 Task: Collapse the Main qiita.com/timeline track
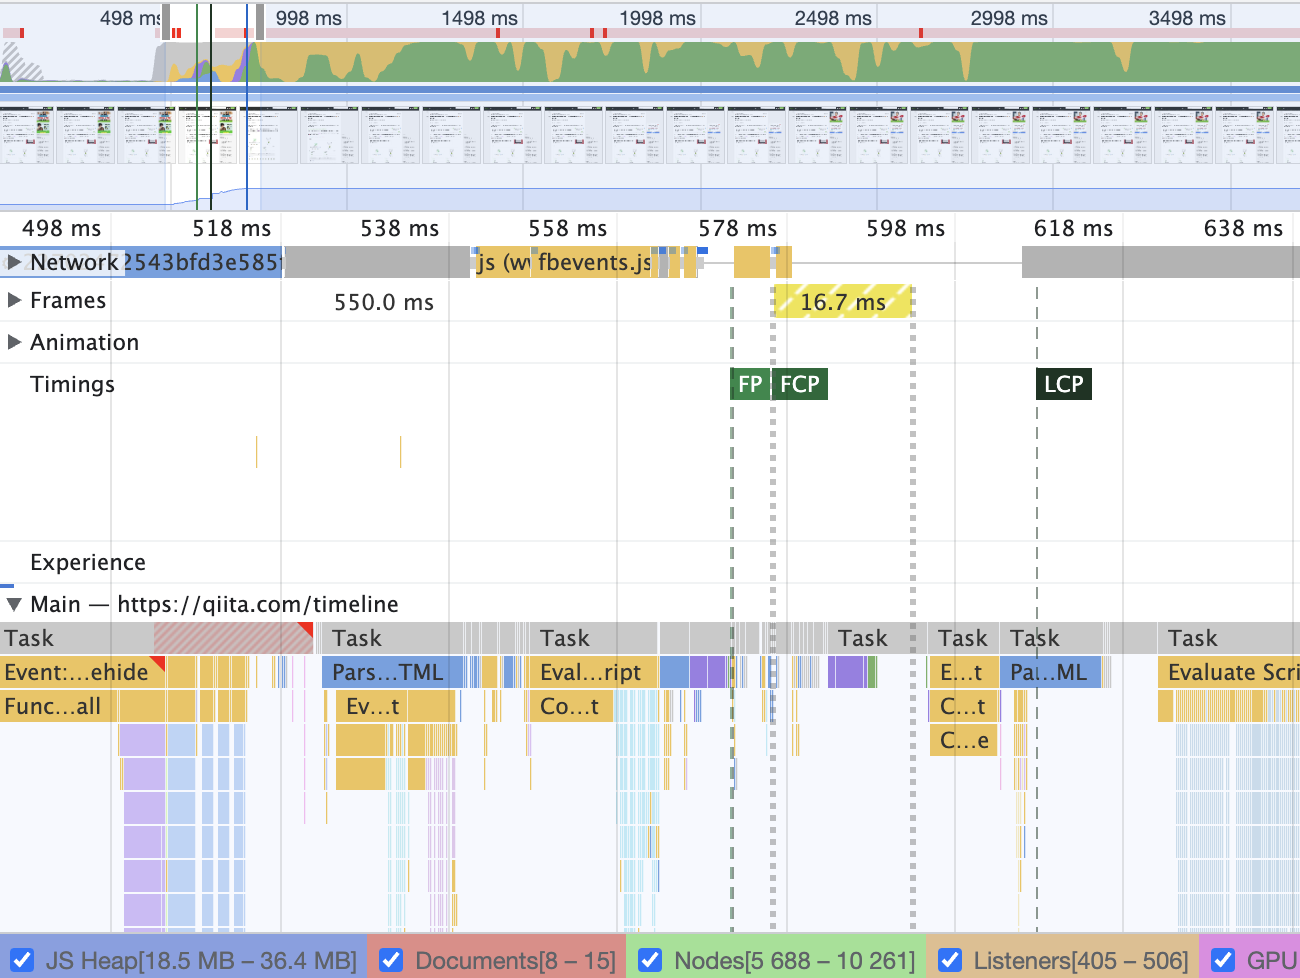click(x=16, y=604)
